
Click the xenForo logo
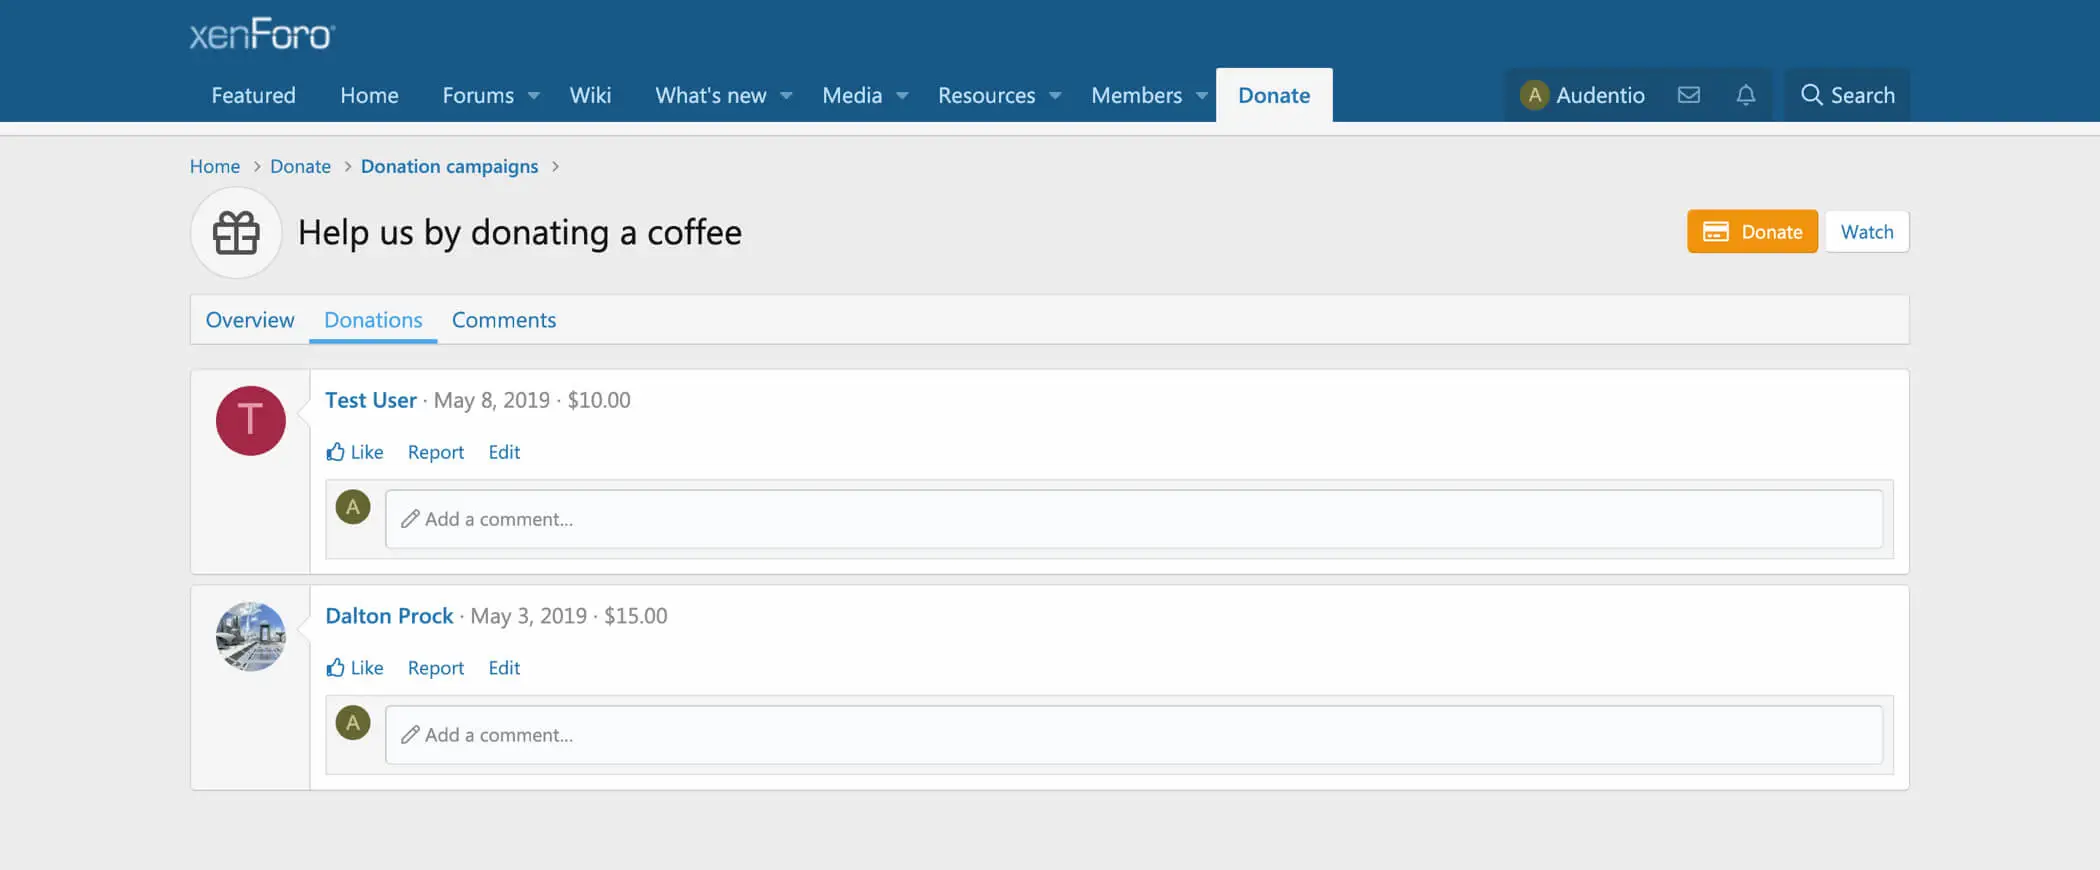(x=262, y=34)
